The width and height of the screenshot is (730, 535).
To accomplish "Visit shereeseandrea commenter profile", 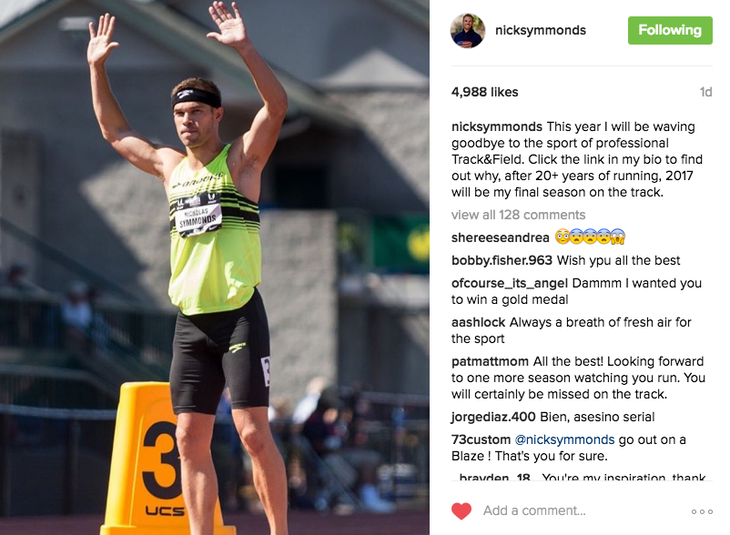I will point(500,237).
